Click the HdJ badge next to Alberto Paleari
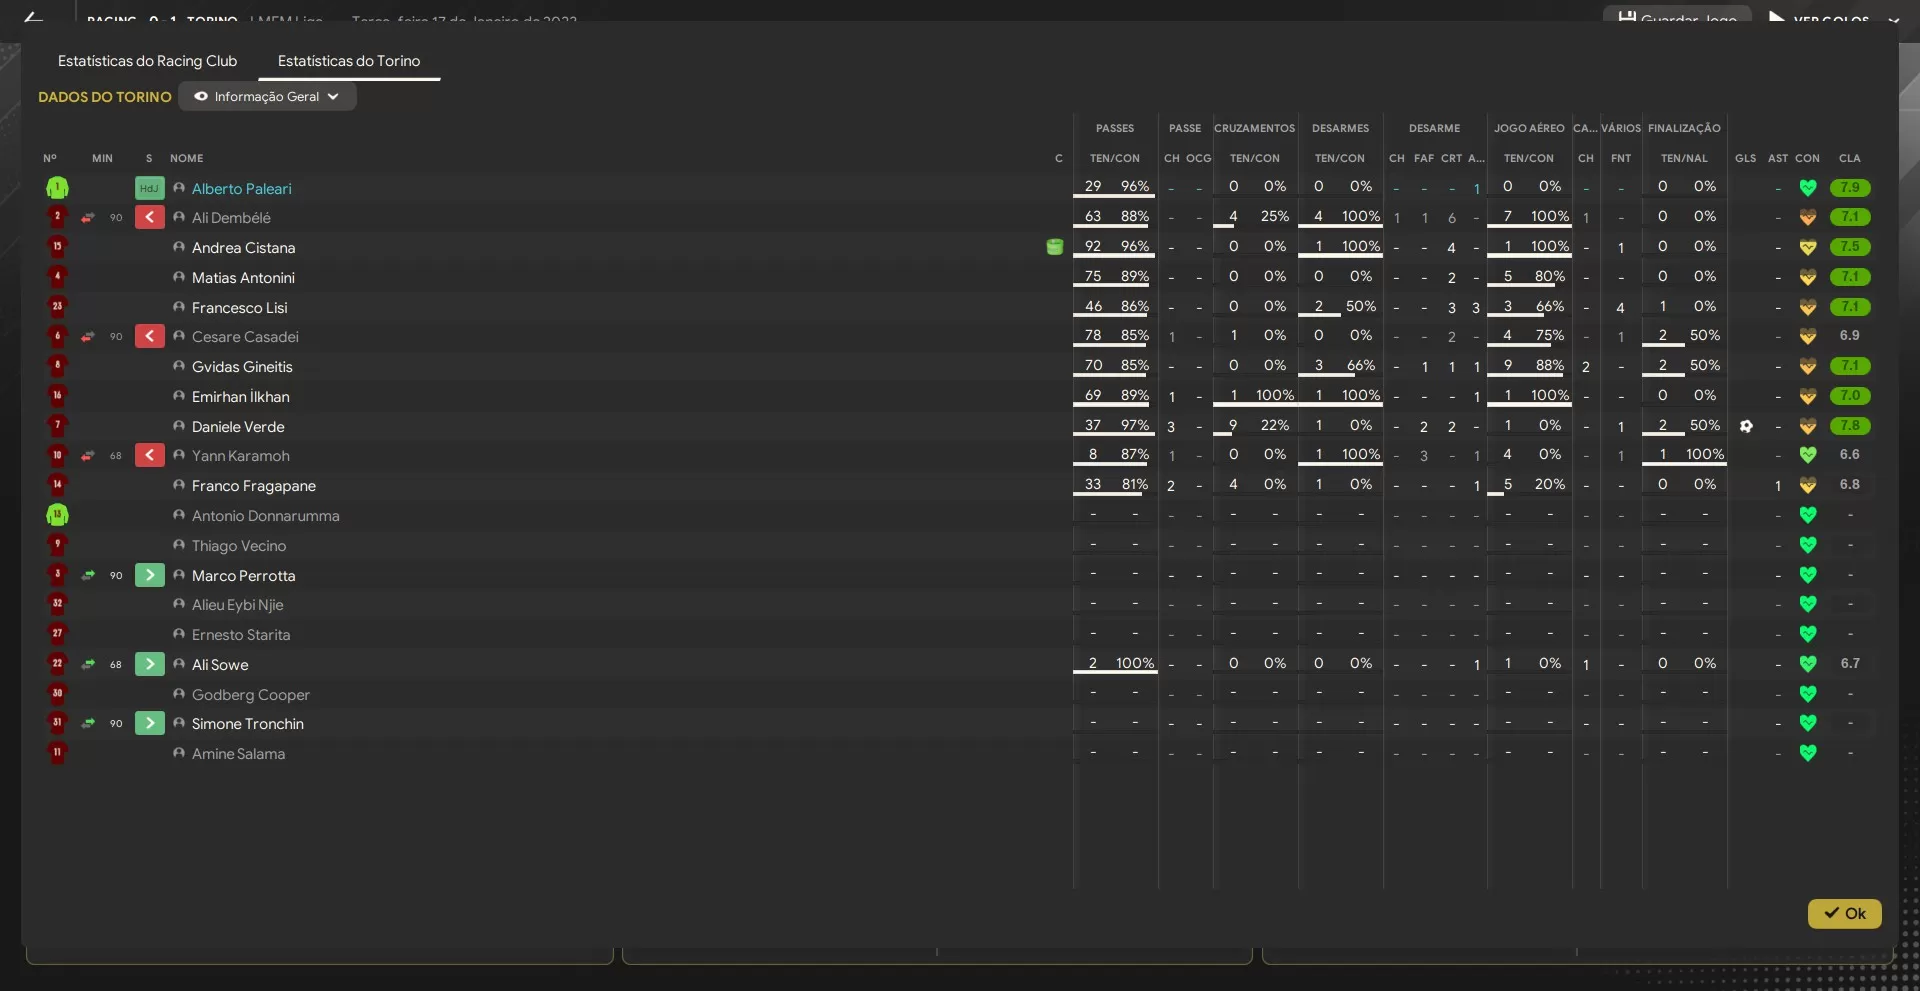 tap(149, 188)
